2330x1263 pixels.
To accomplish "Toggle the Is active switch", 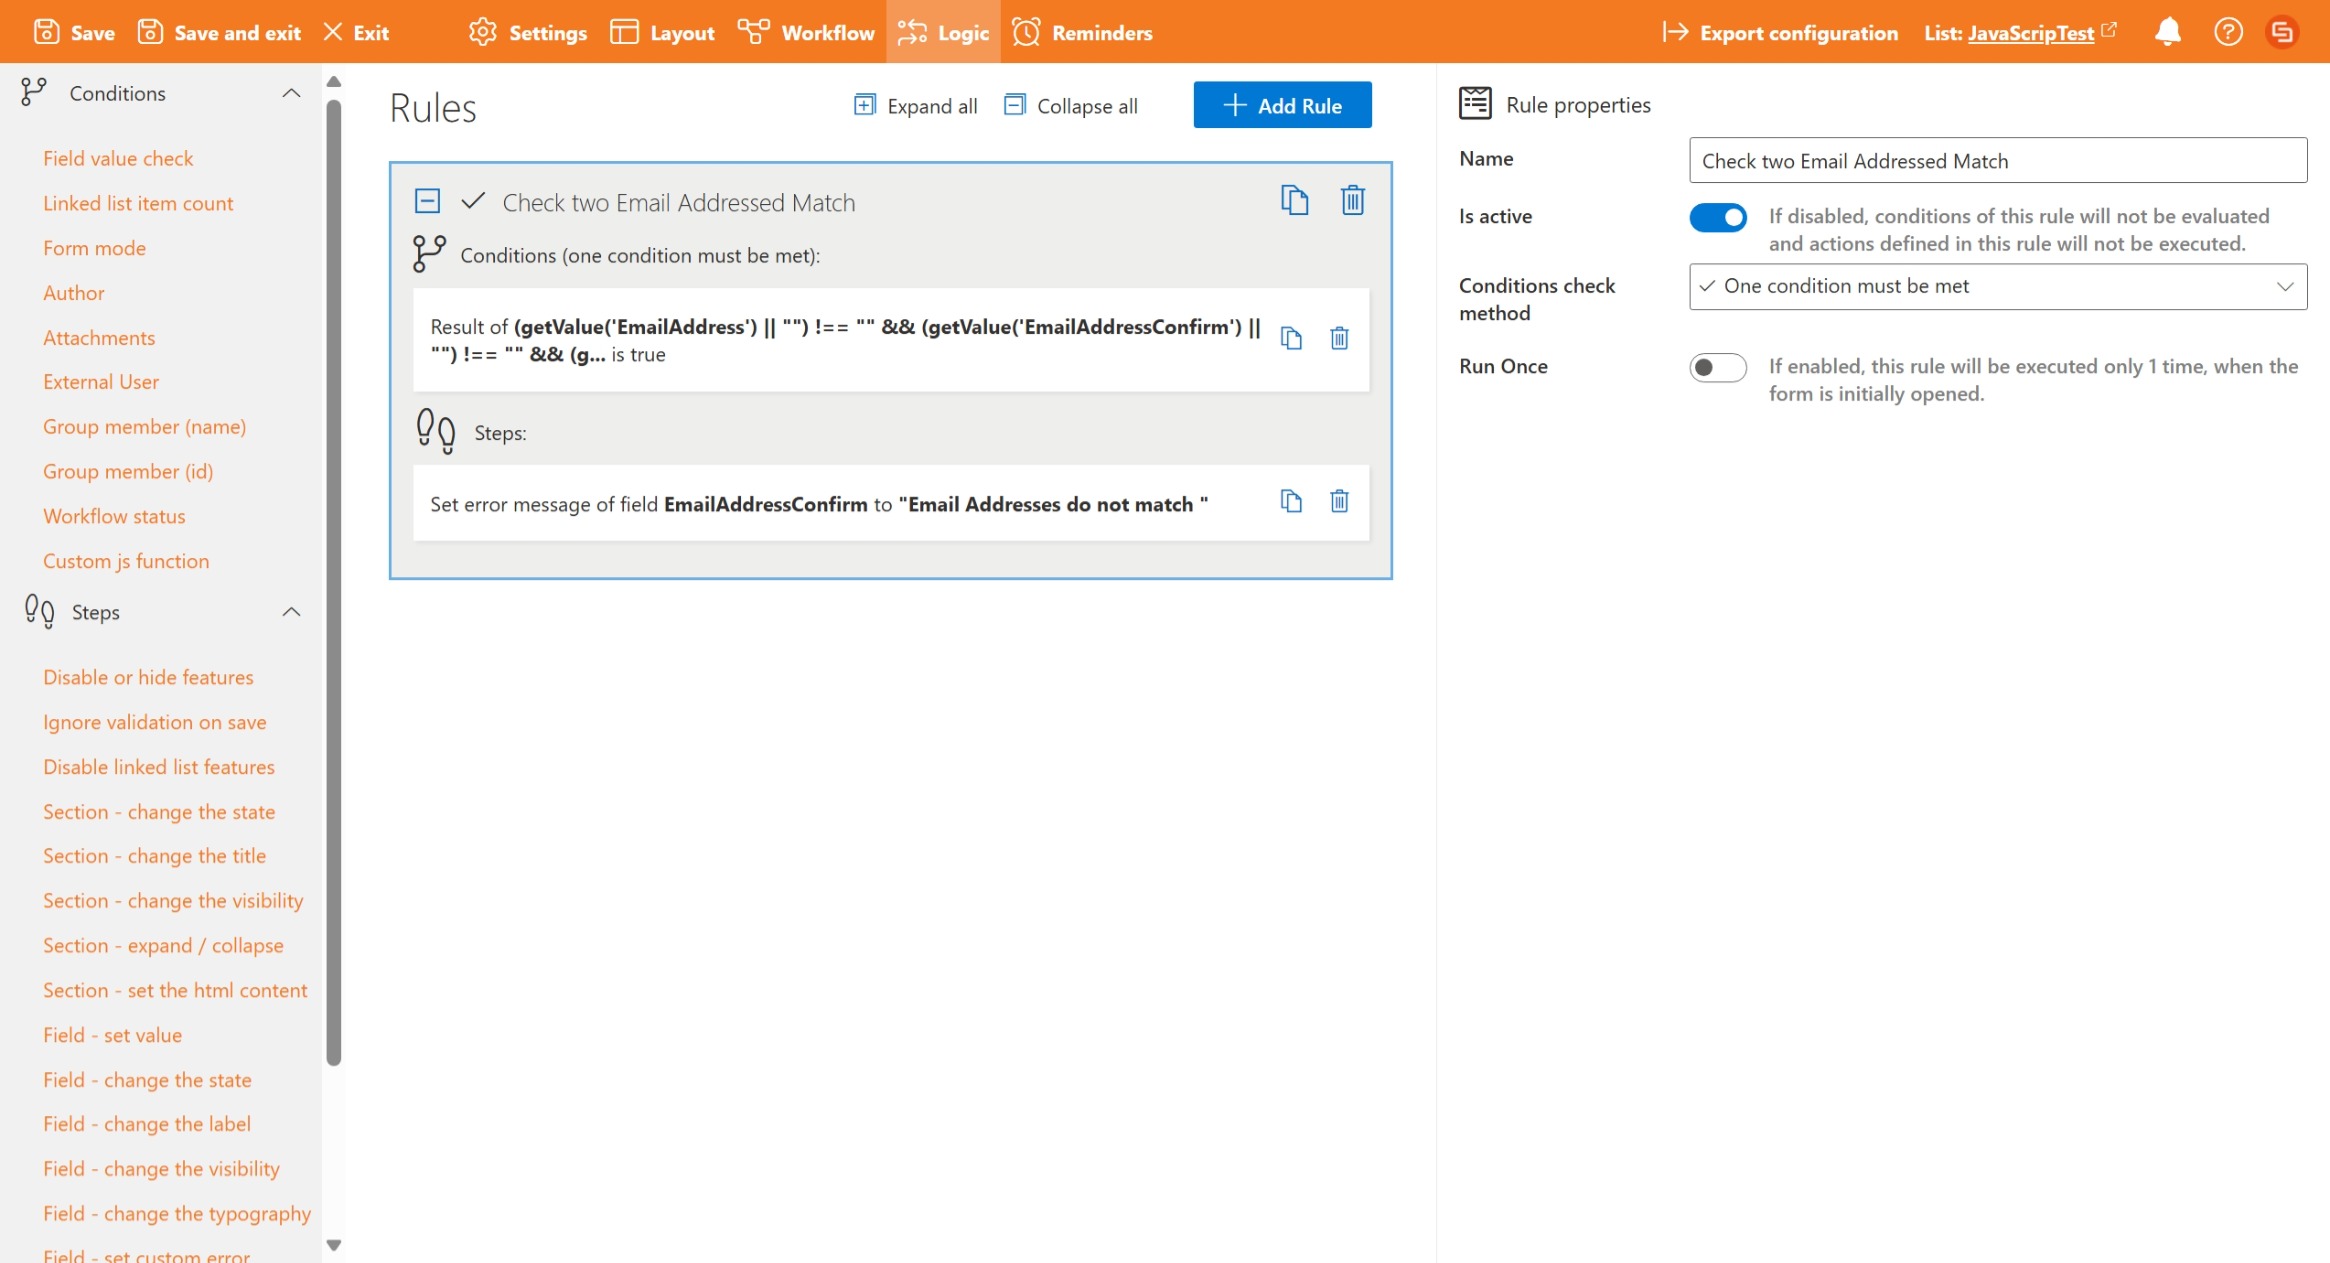I will tap(1717, 218).
